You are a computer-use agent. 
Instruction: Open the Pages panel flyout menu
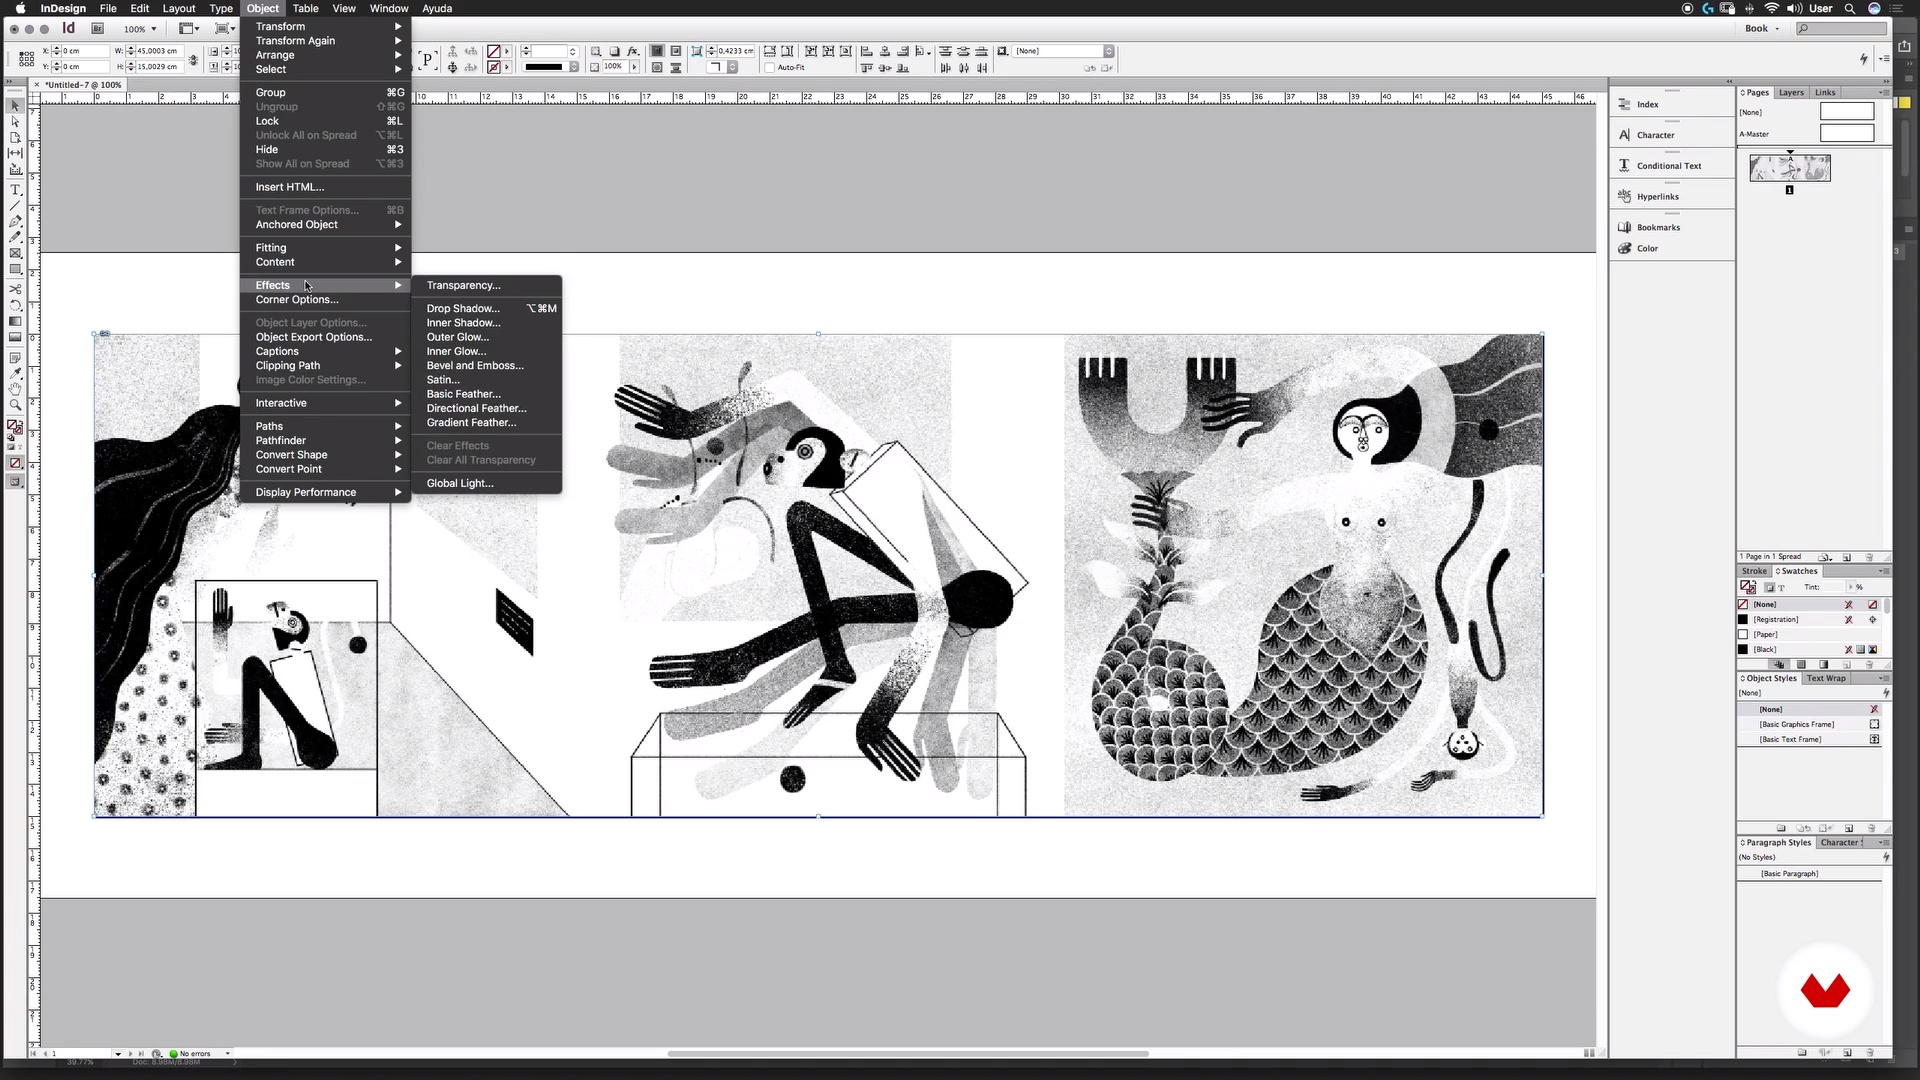point(1884,92)
